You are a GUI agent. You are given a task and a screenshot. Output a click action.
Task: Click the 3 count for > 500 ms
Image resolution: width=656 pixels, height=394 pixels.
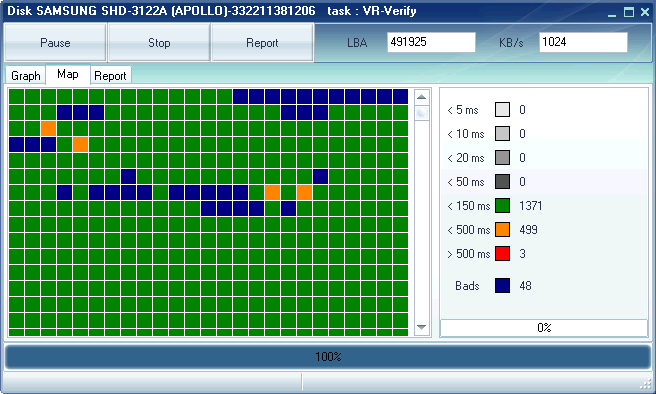pyautogui.click(x=522, y=253)
